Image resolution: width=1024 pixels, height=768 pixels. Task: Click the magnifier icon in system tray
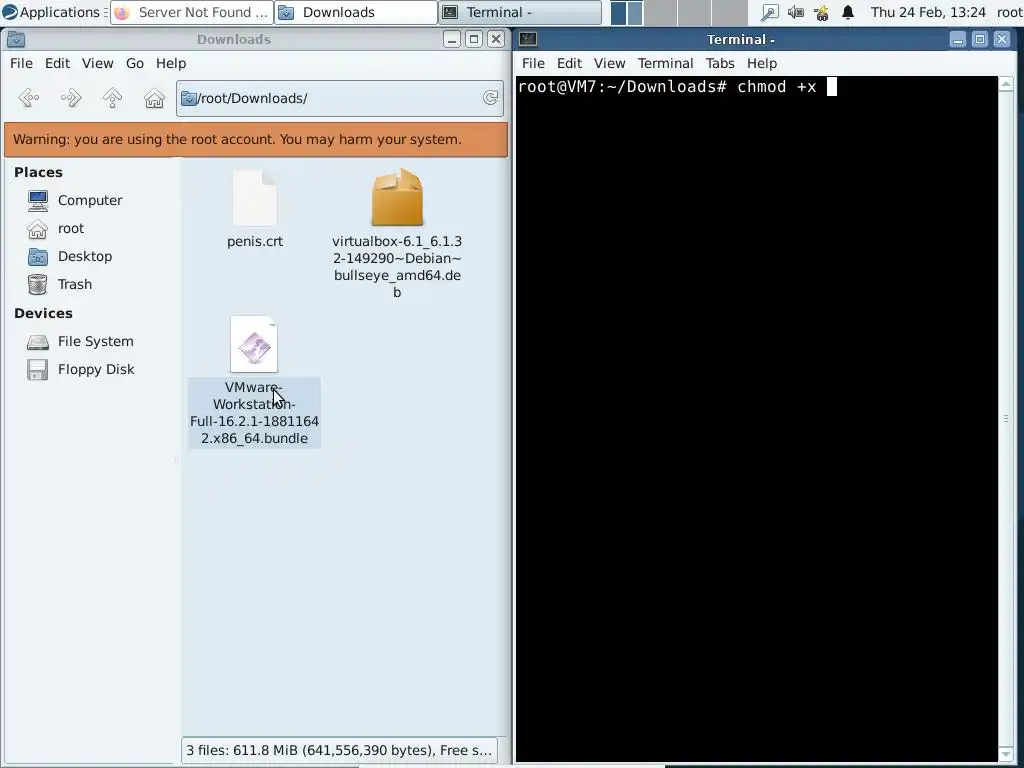[770, 12]
